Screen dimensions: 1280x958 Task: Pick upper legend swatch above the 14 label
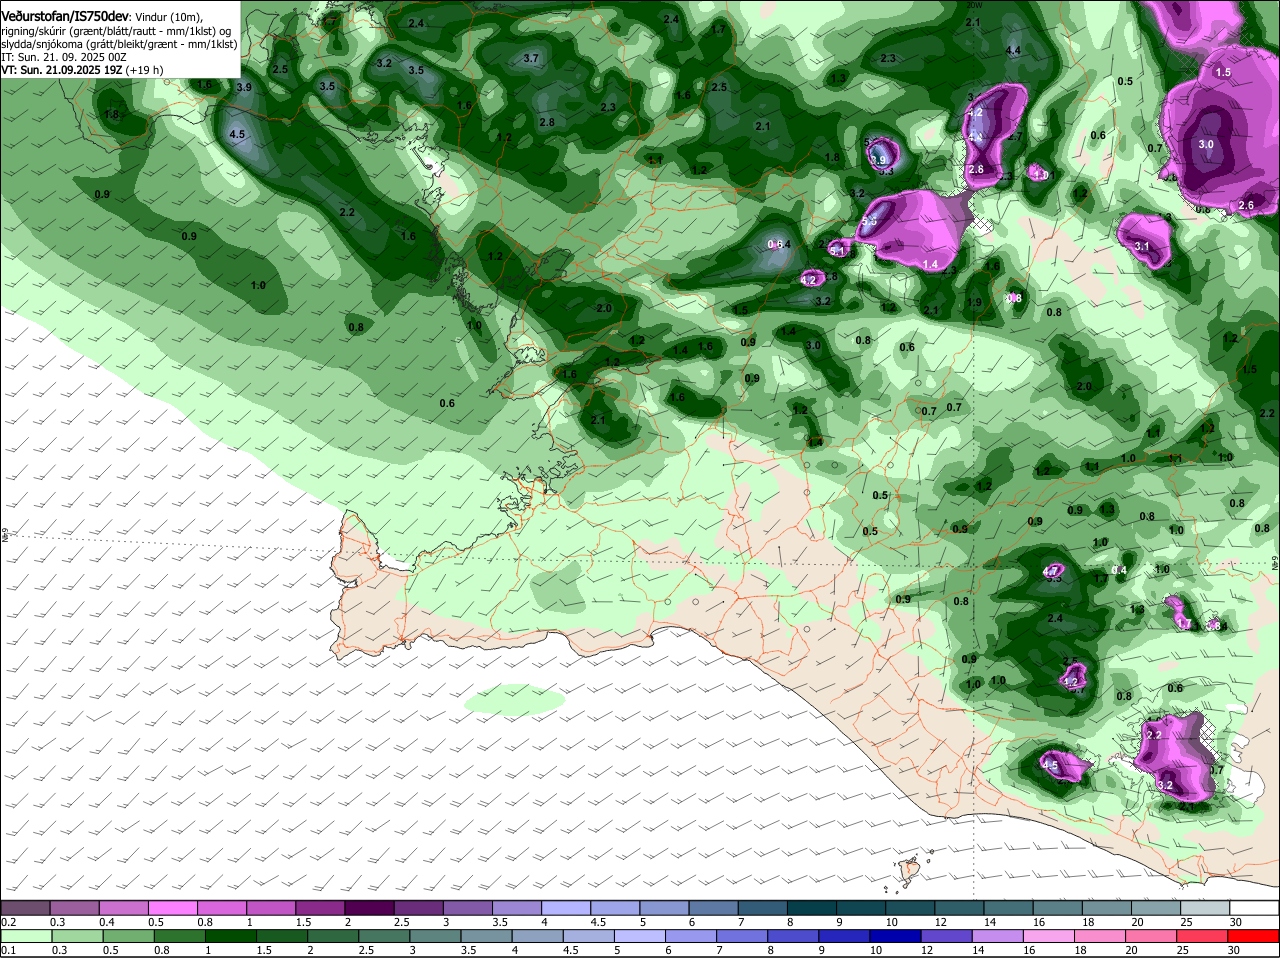tap(1007, 907)
